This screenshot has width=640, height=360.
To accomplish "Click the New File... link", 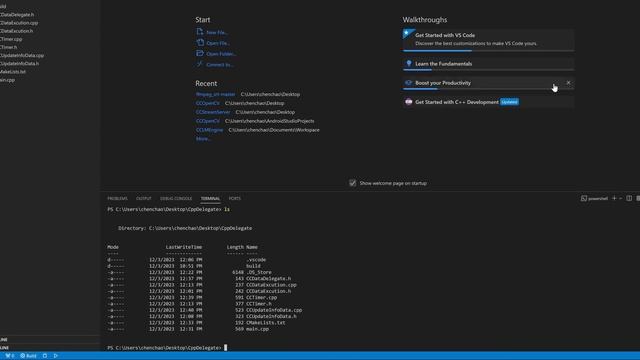I will coord(217,32).
